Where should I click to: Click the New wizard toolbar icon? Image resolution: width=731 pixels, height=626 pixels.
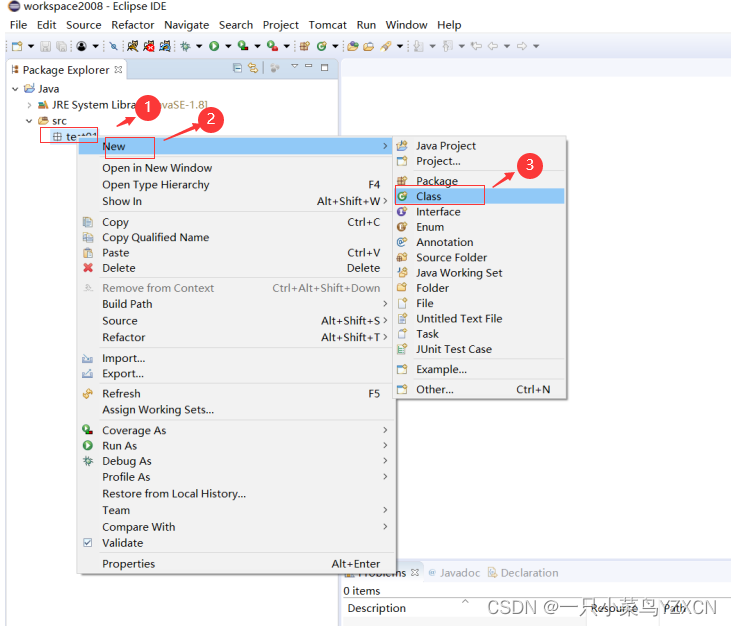pyautogui.click(x=17, y=46)
